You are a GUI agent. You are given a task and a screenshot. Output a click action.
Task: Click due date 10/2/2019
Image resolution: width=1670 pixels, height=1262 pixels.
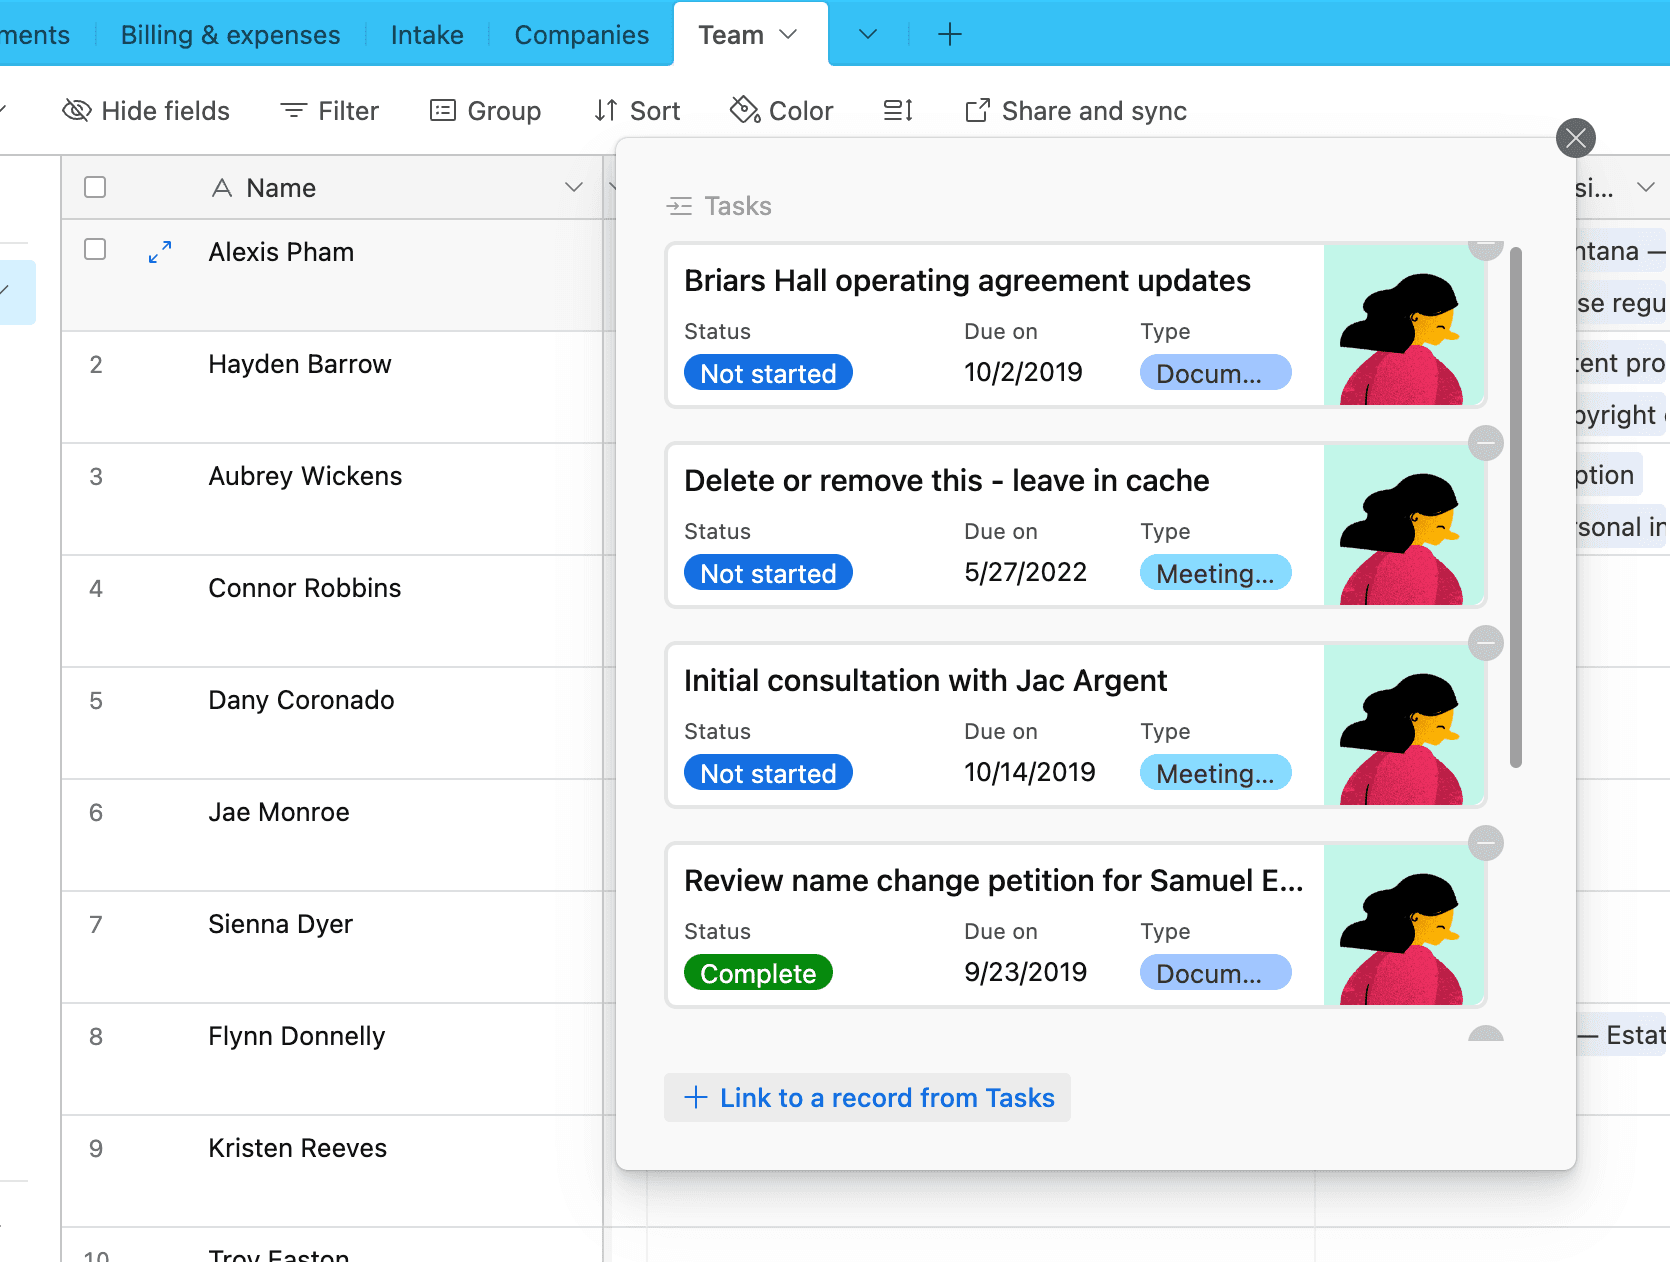coord(1023,372)
